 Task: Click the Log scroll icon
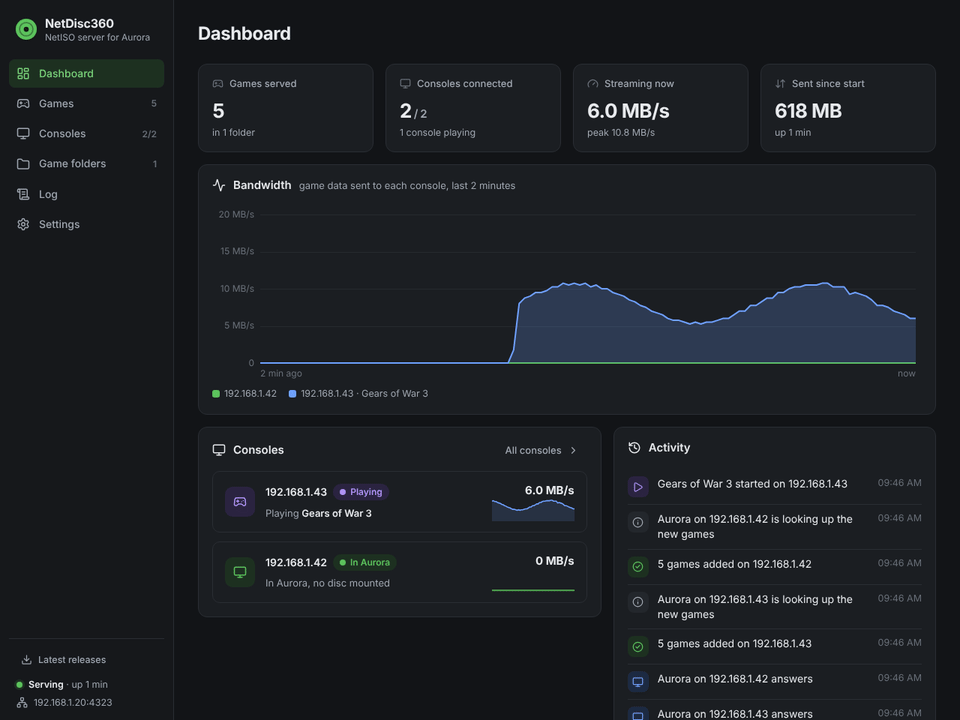[23, 194]
